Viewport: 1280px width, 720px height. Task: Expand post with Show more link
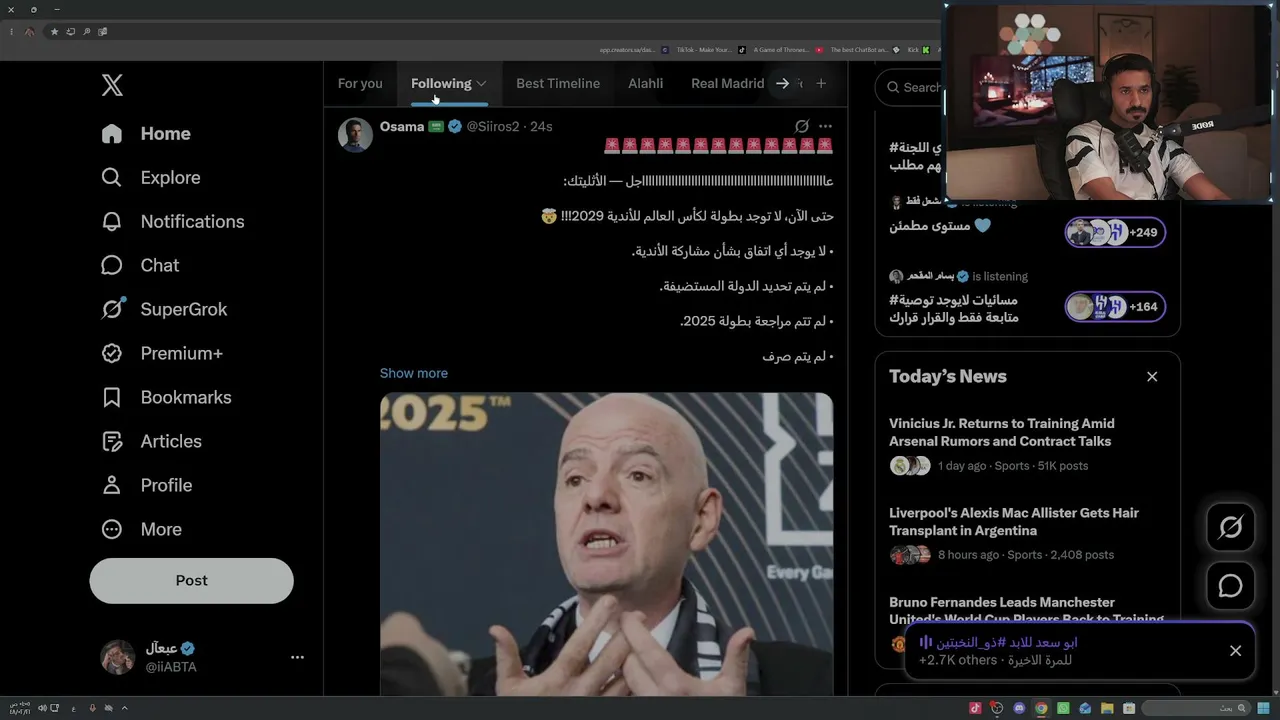(414, 373)
